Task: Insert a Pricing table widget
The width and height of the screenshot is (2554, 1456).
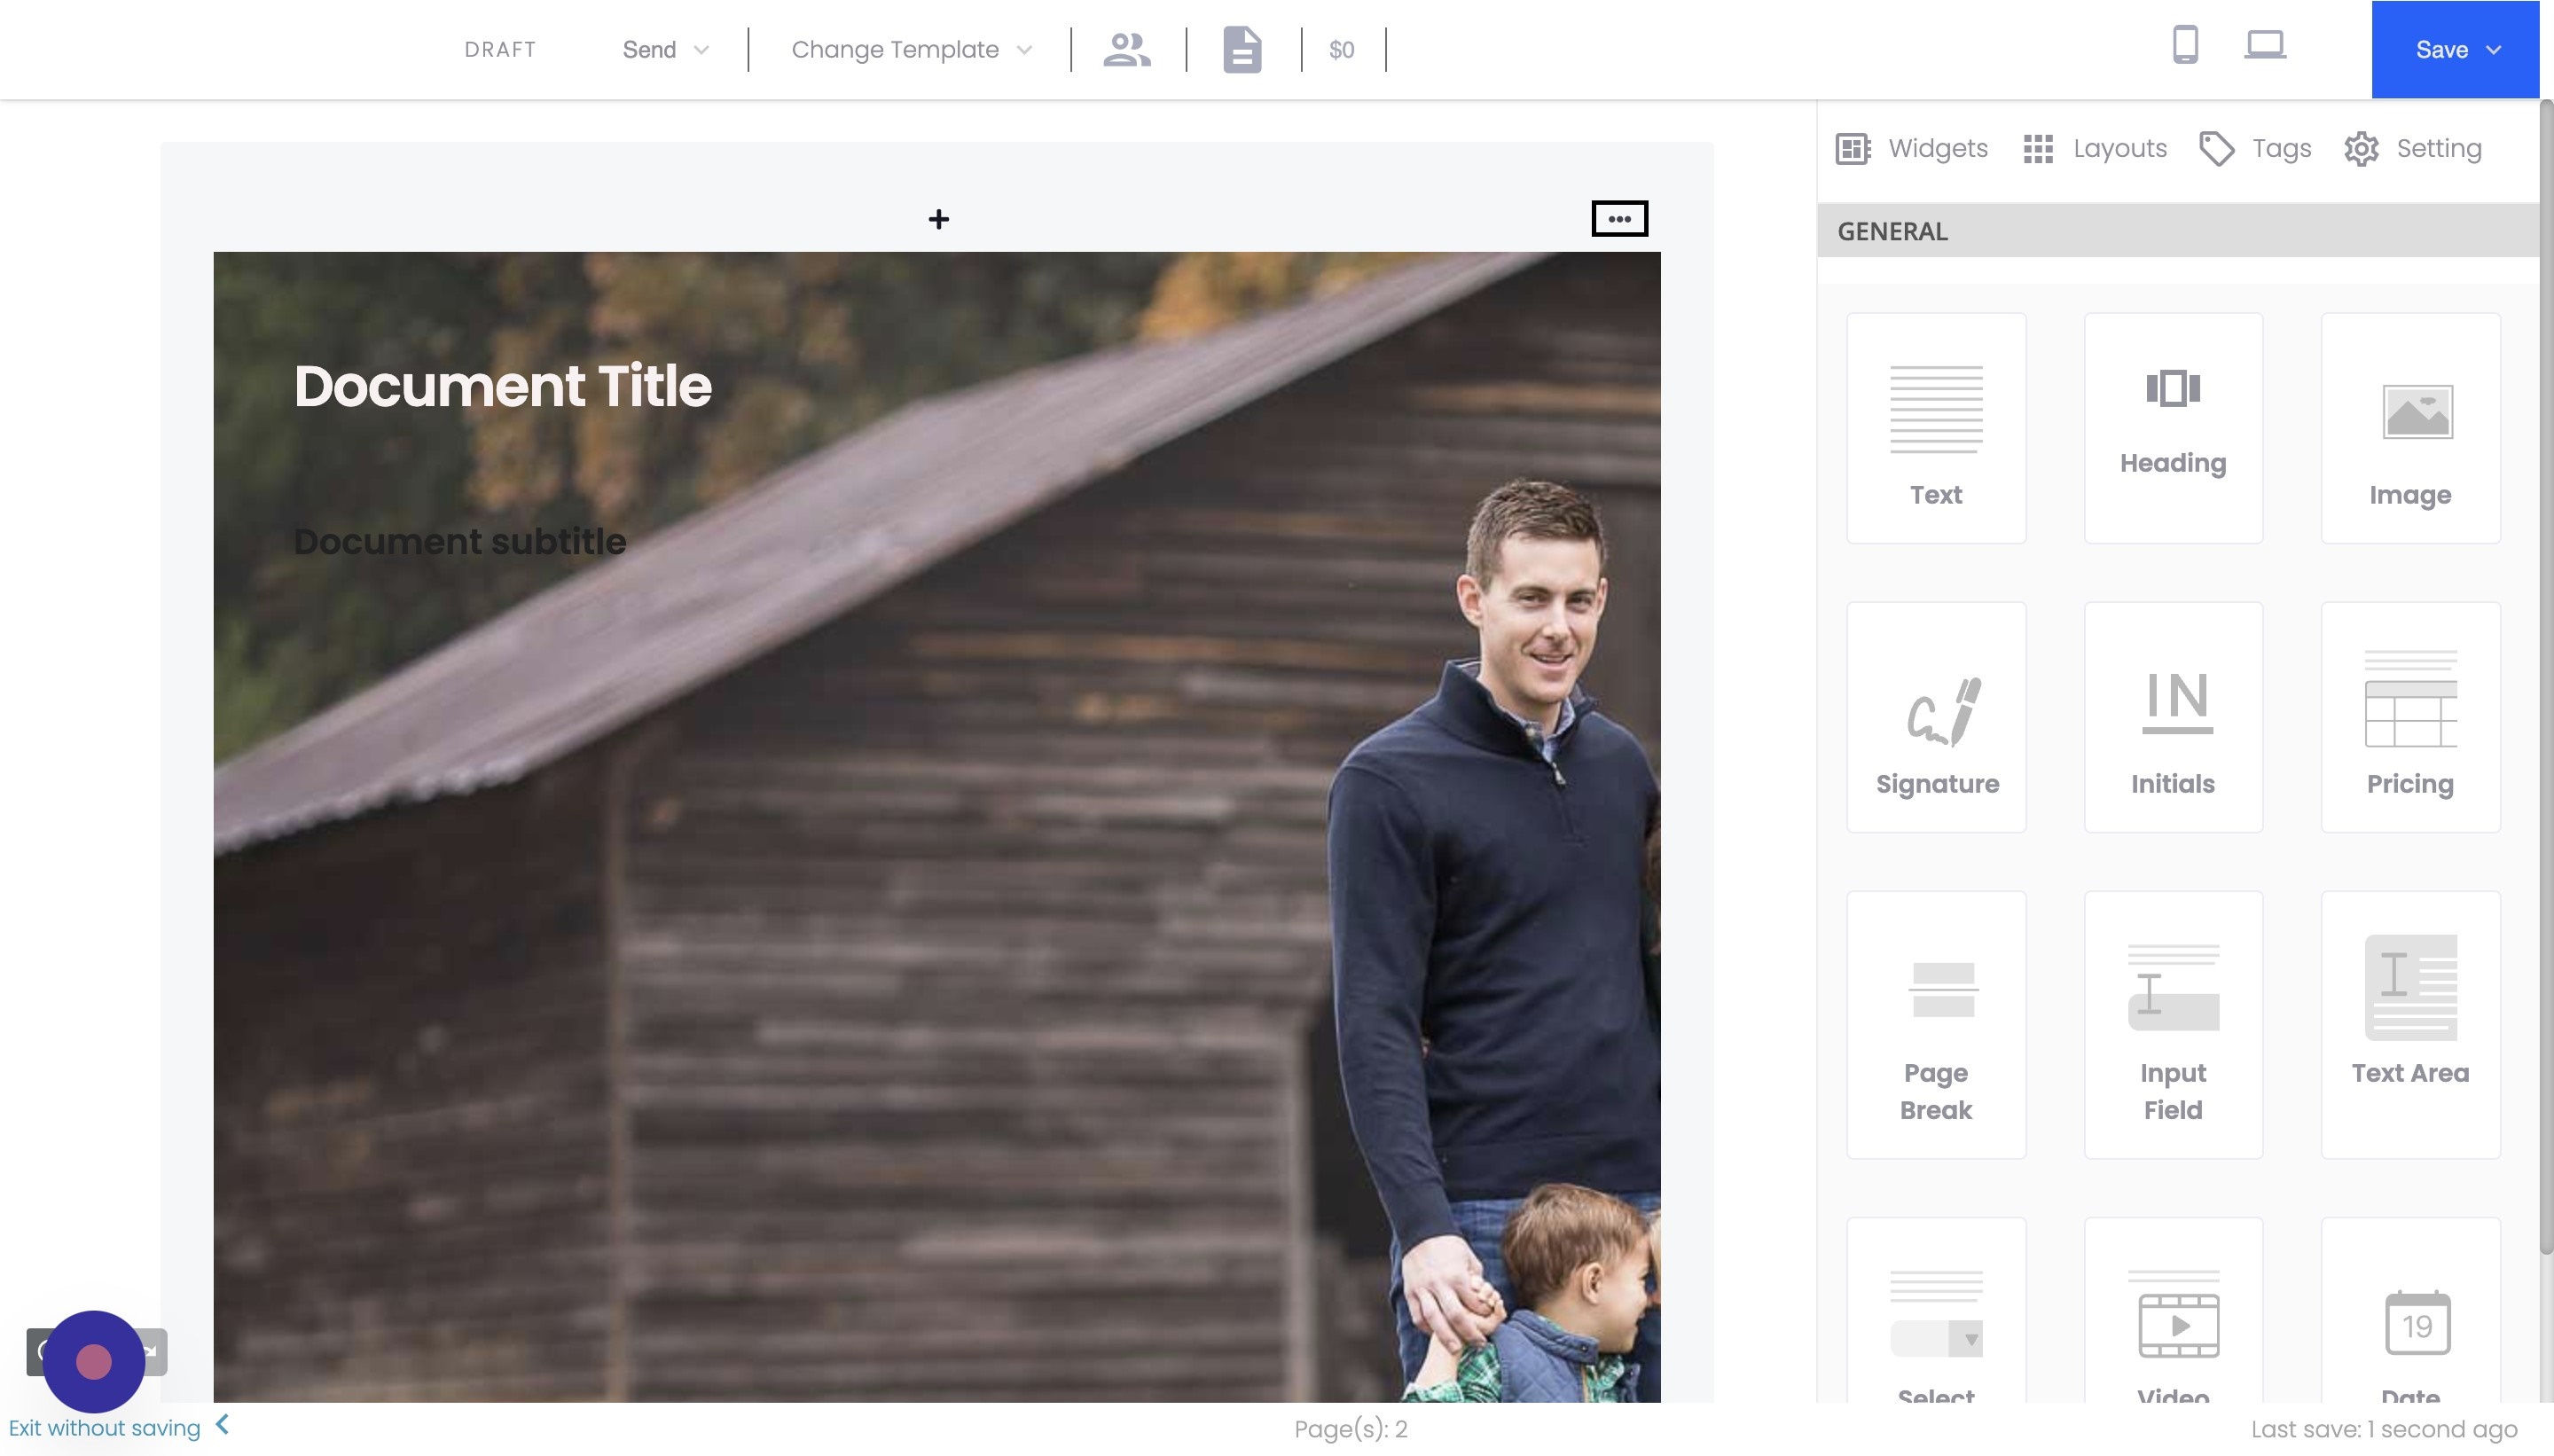Action: pyautogui.click(x=2409, y=716)
